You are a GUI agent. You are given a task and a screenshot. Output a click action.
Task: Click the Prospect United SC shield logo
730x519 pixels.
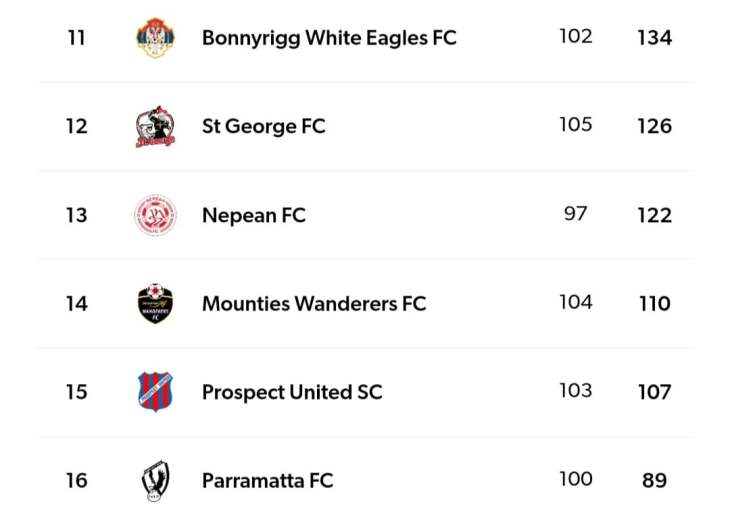pyautogui.click(x=155, y=392)
